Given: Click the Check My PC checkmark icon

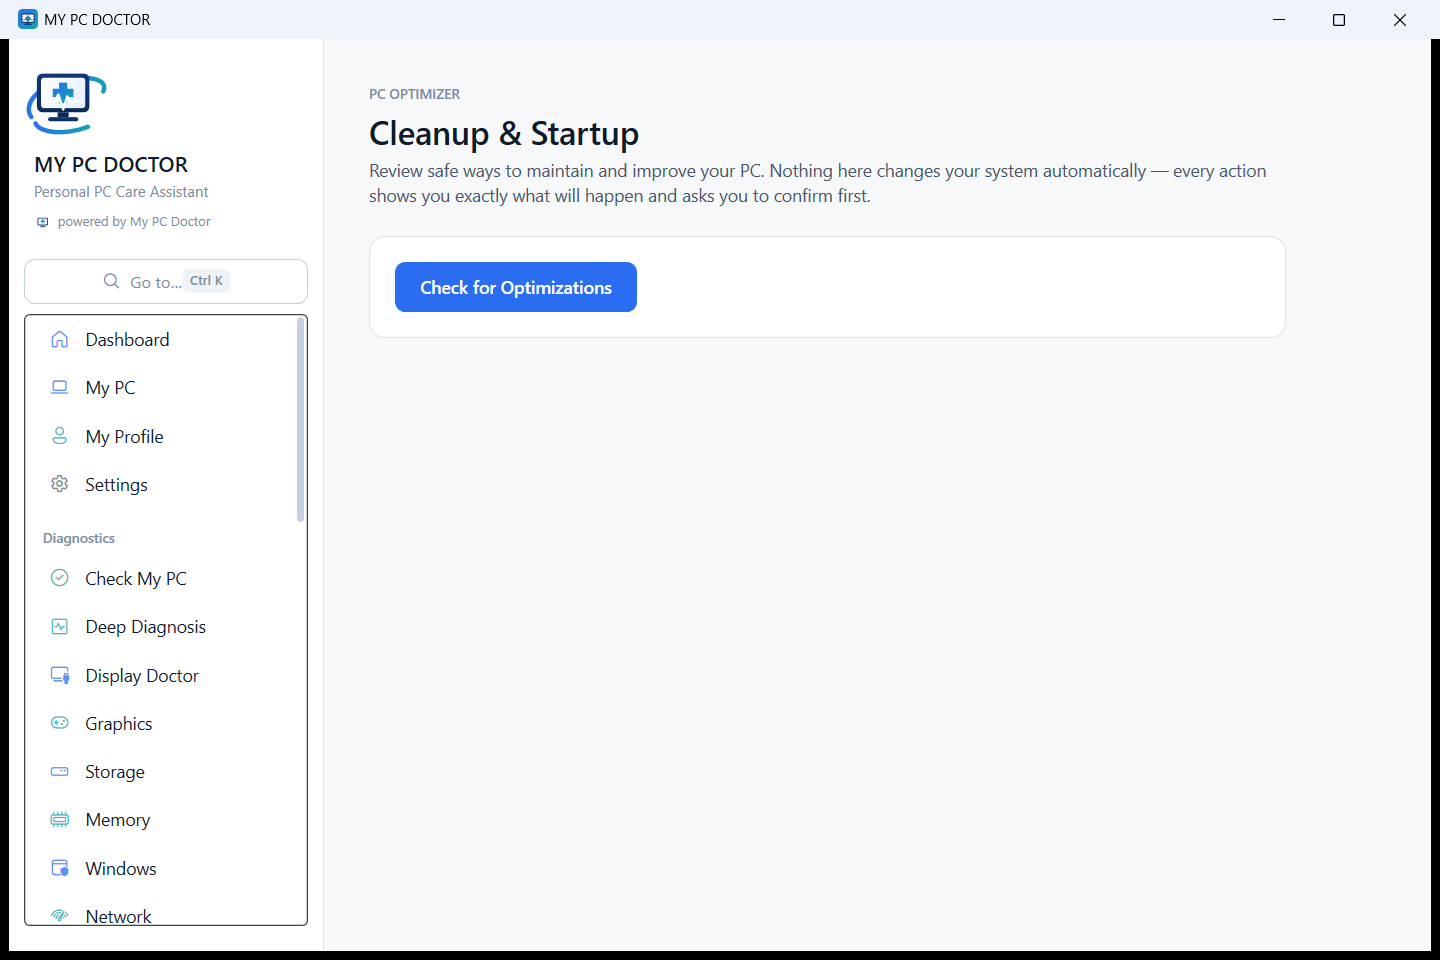Looking at the screenshot, I should [x=60, y=578].
